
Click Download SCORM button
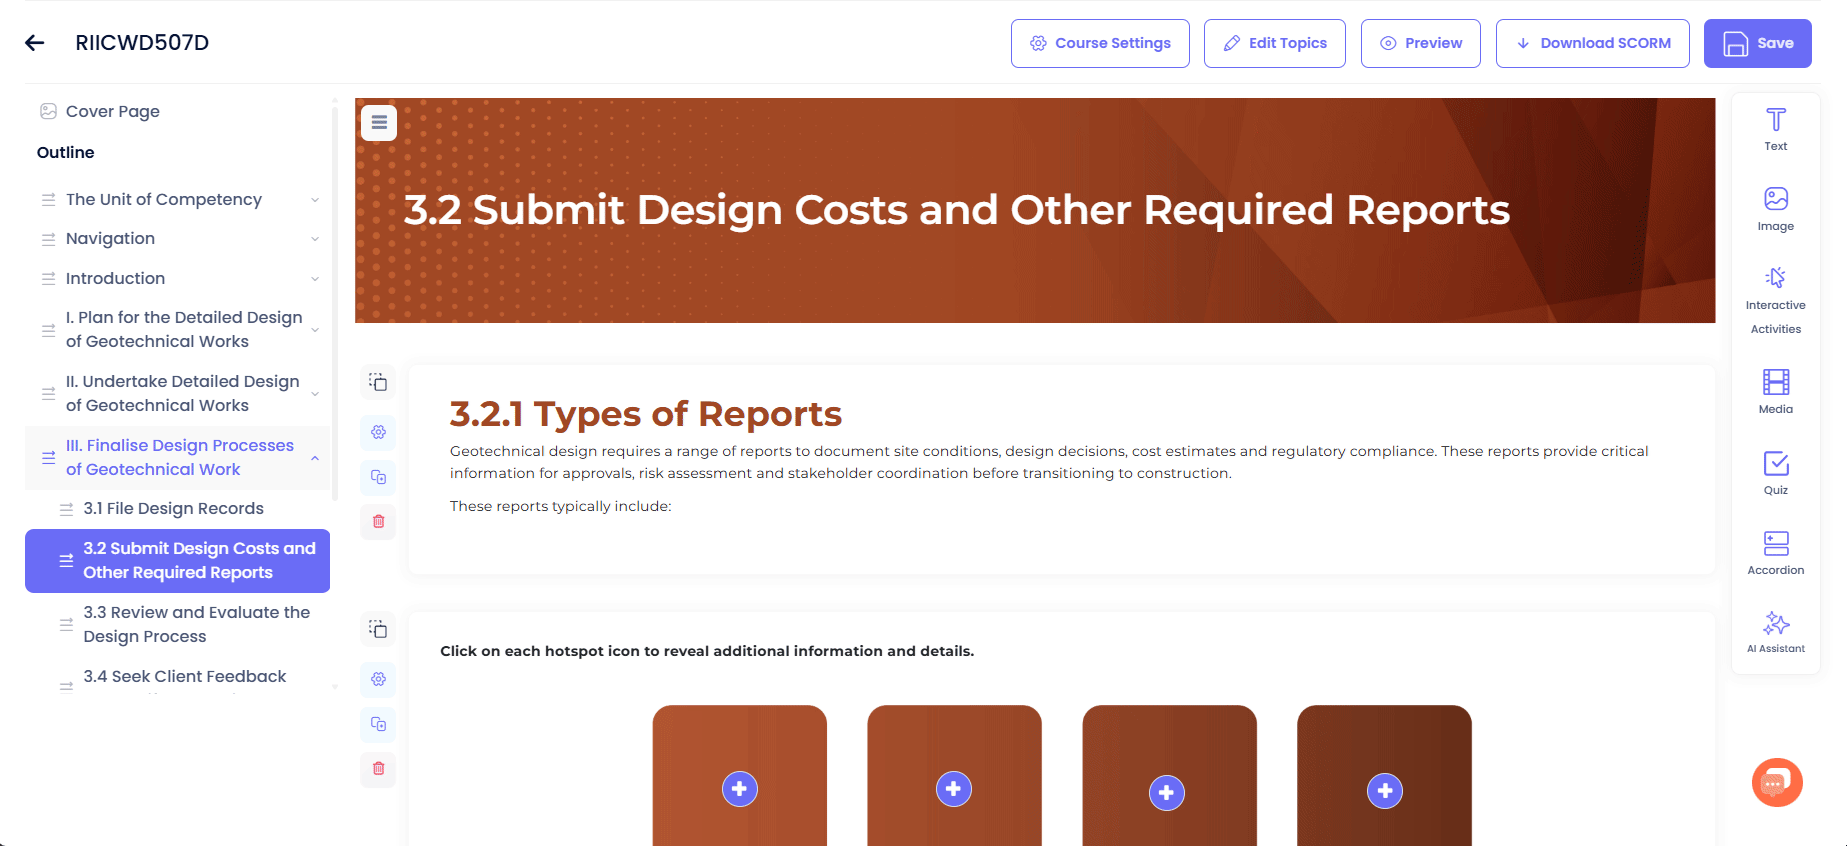click(x=1592, y=43)
